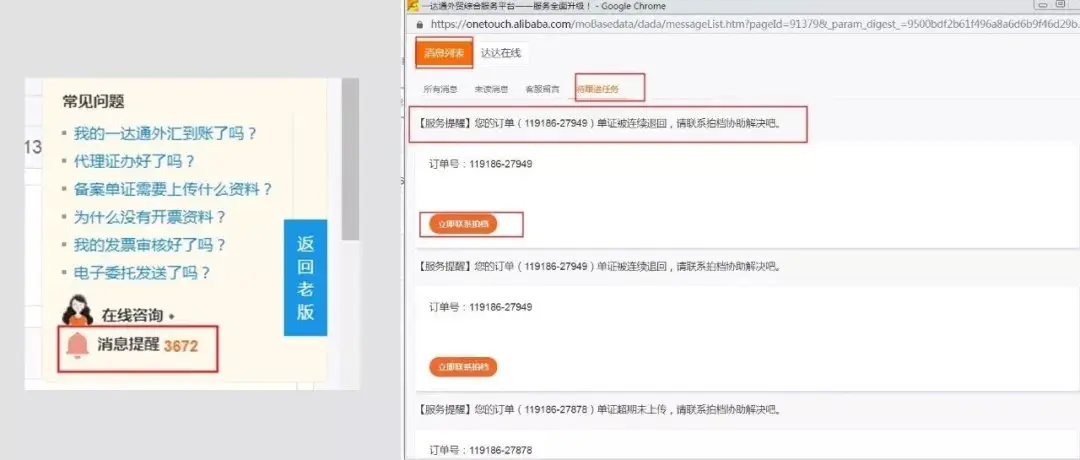Open FAQ 我的一达通外汇到账了吗？

click(x=165, y=133)
